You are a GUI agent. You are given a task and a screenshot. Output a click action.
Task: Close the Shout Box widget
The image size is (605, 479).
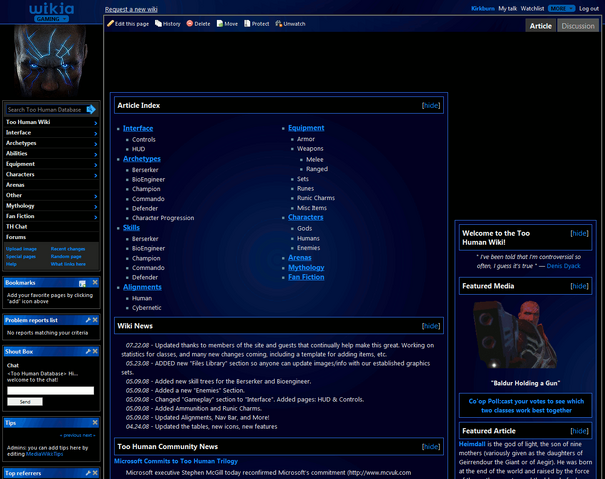tap(95, 351)
